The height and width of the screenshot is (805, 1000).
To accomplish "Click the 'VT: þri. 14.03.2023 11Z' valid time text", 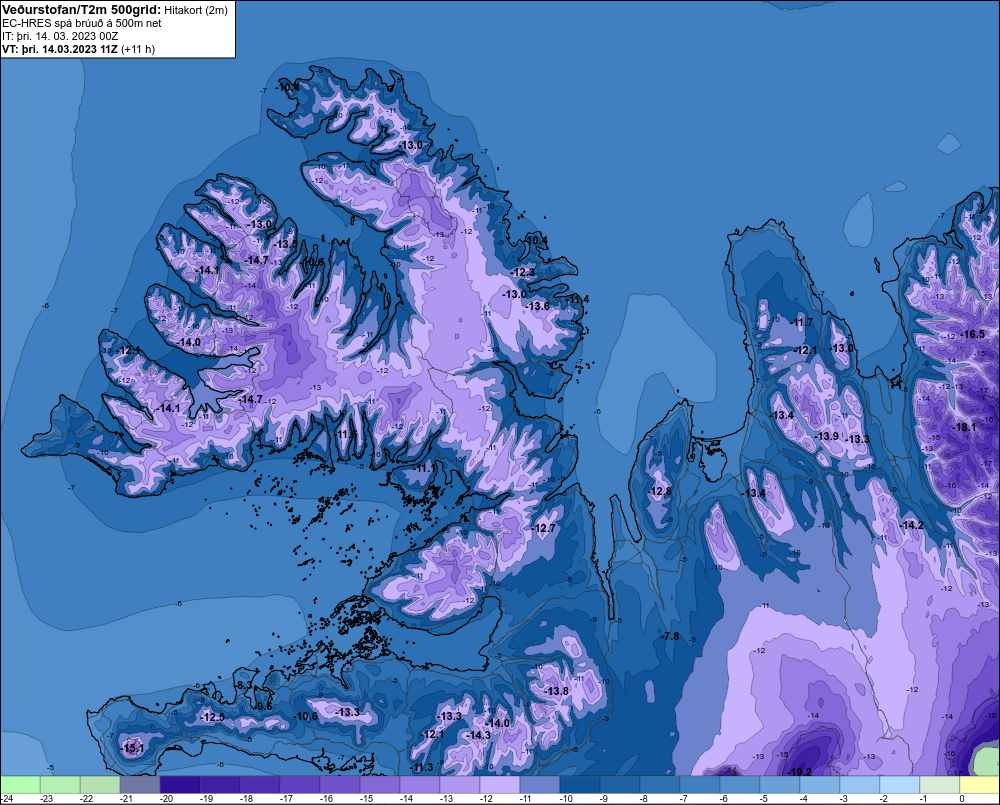I will click(x=60, y=49).
